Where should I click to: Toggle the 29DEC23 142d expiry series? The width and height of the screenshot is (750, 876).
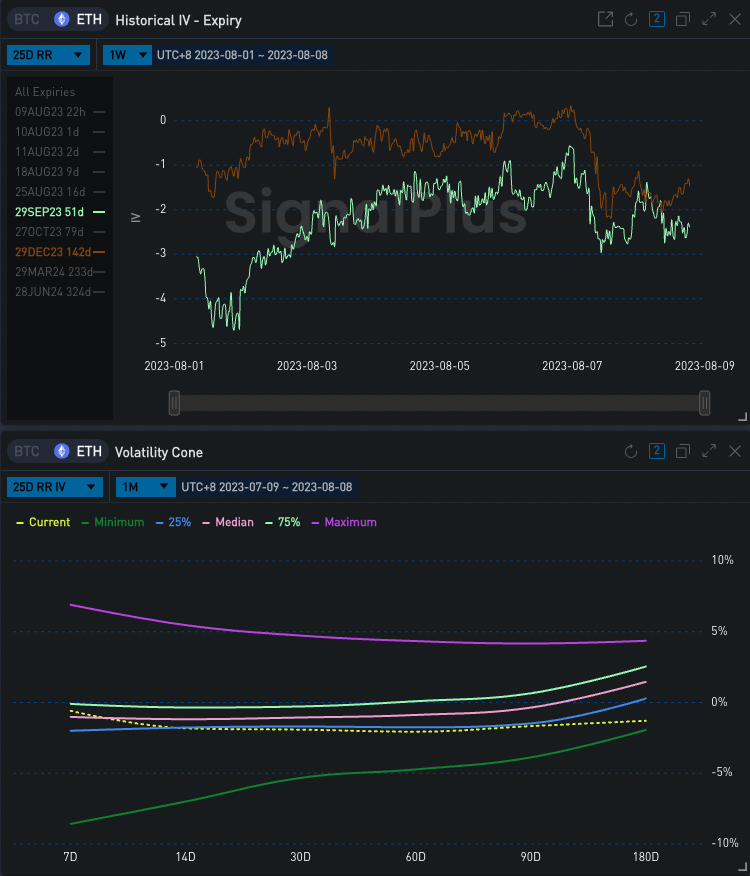coord(52,252)
